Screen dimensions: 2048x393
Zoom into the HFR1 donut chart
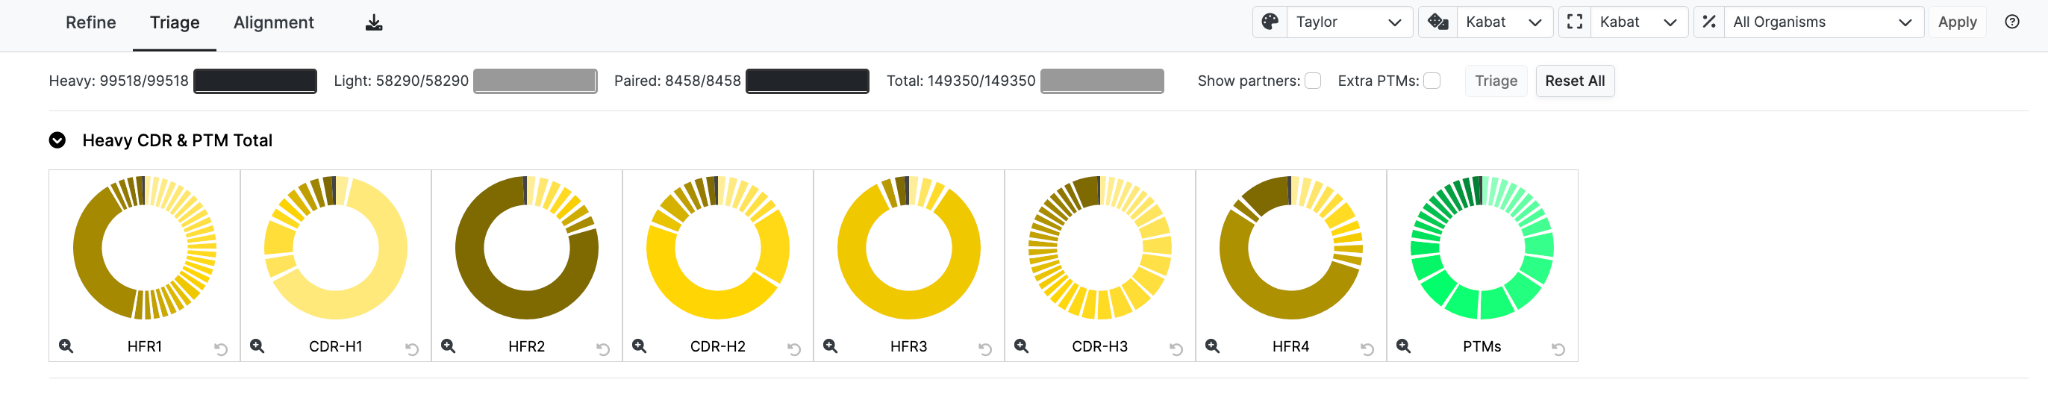(x=66, y=346)
